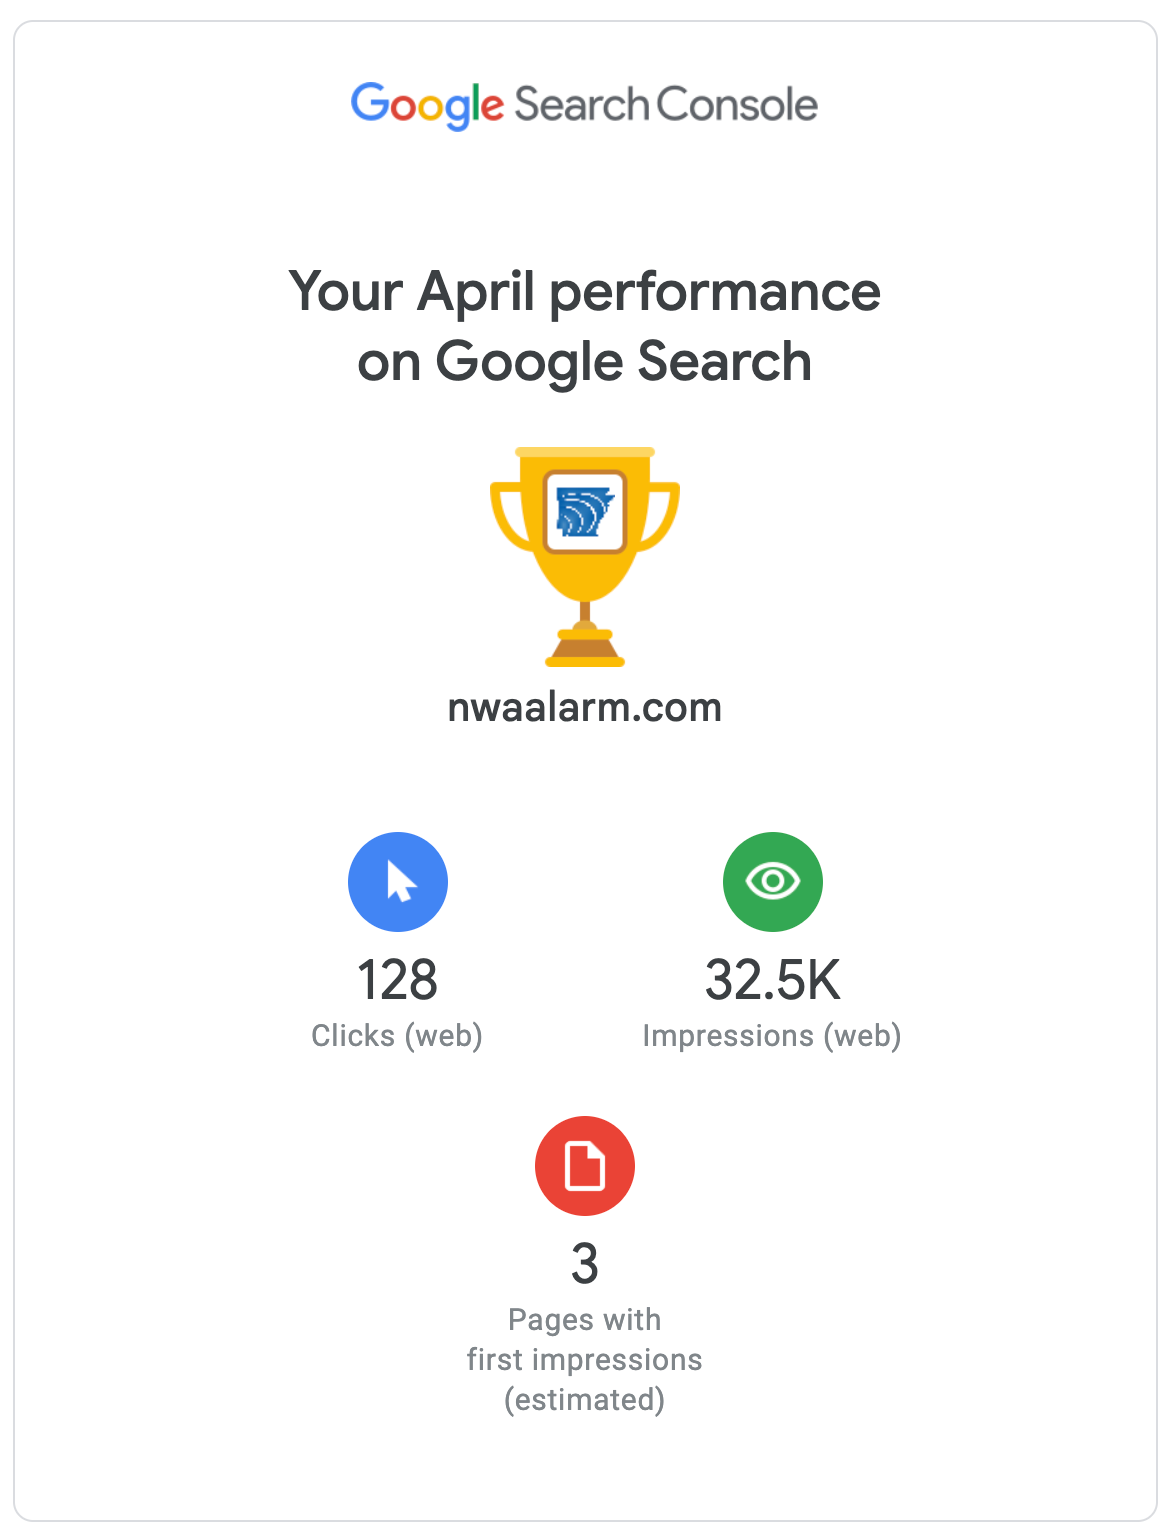1174x1536 pixels.
Task: Click the 'Impressions (web)' label
Action: [772, 1035]
